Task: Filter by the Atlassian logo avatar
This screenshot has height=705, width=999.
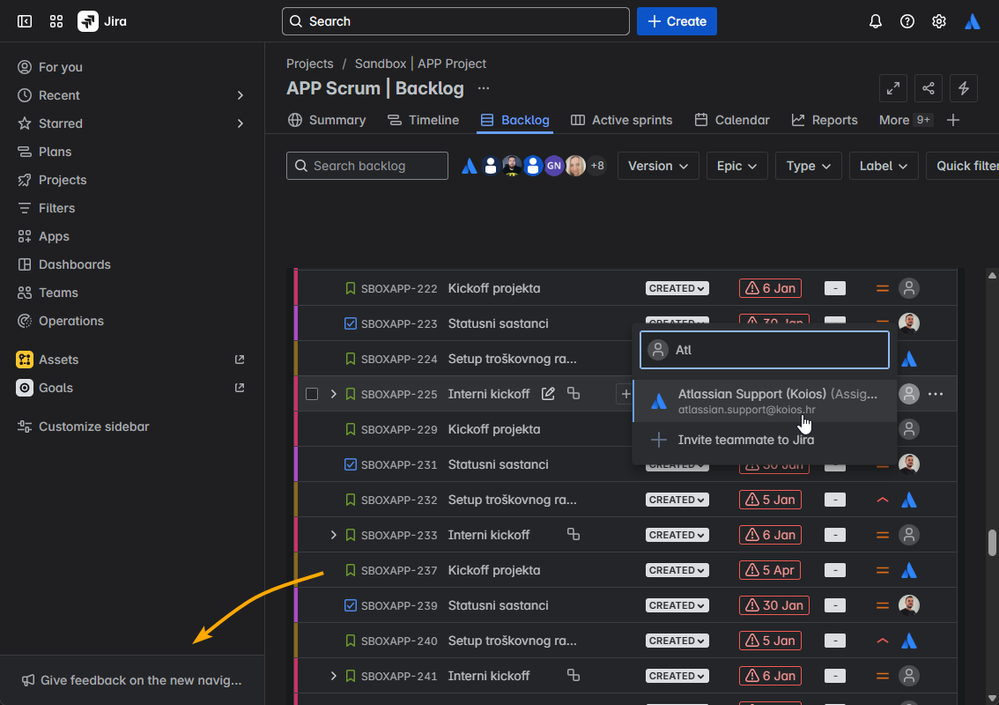Action: [x=469, y=166]
